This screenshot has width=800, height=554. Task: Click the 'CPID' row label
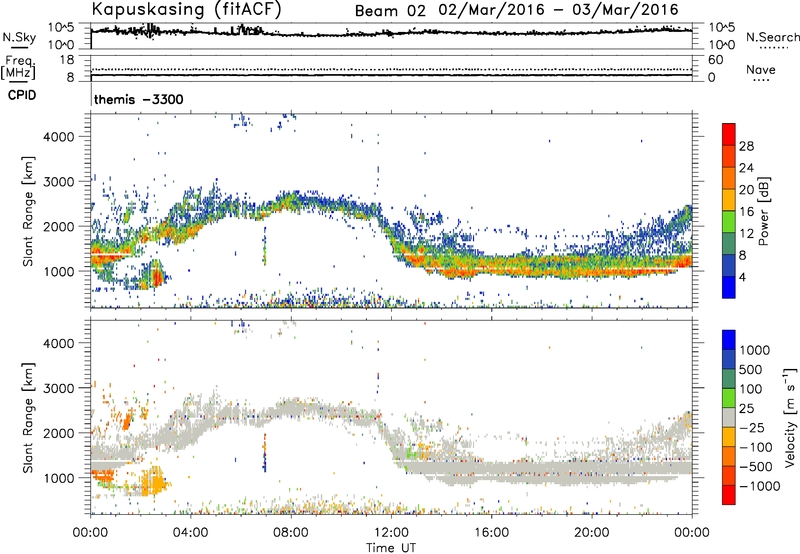point(22,95)
